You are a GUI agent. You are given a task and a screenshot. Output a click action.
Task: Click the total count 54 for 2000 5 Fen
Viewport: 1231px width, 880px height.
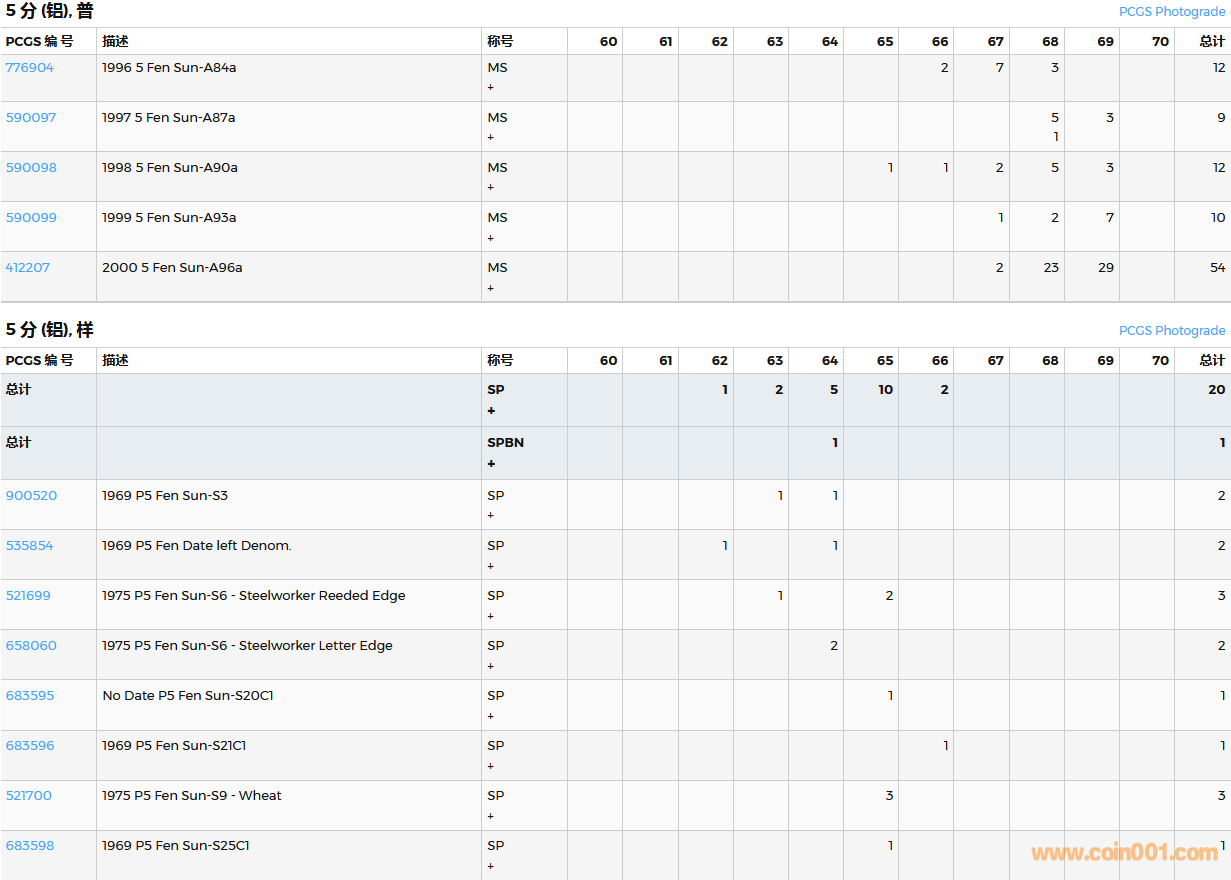[1217, 268]
